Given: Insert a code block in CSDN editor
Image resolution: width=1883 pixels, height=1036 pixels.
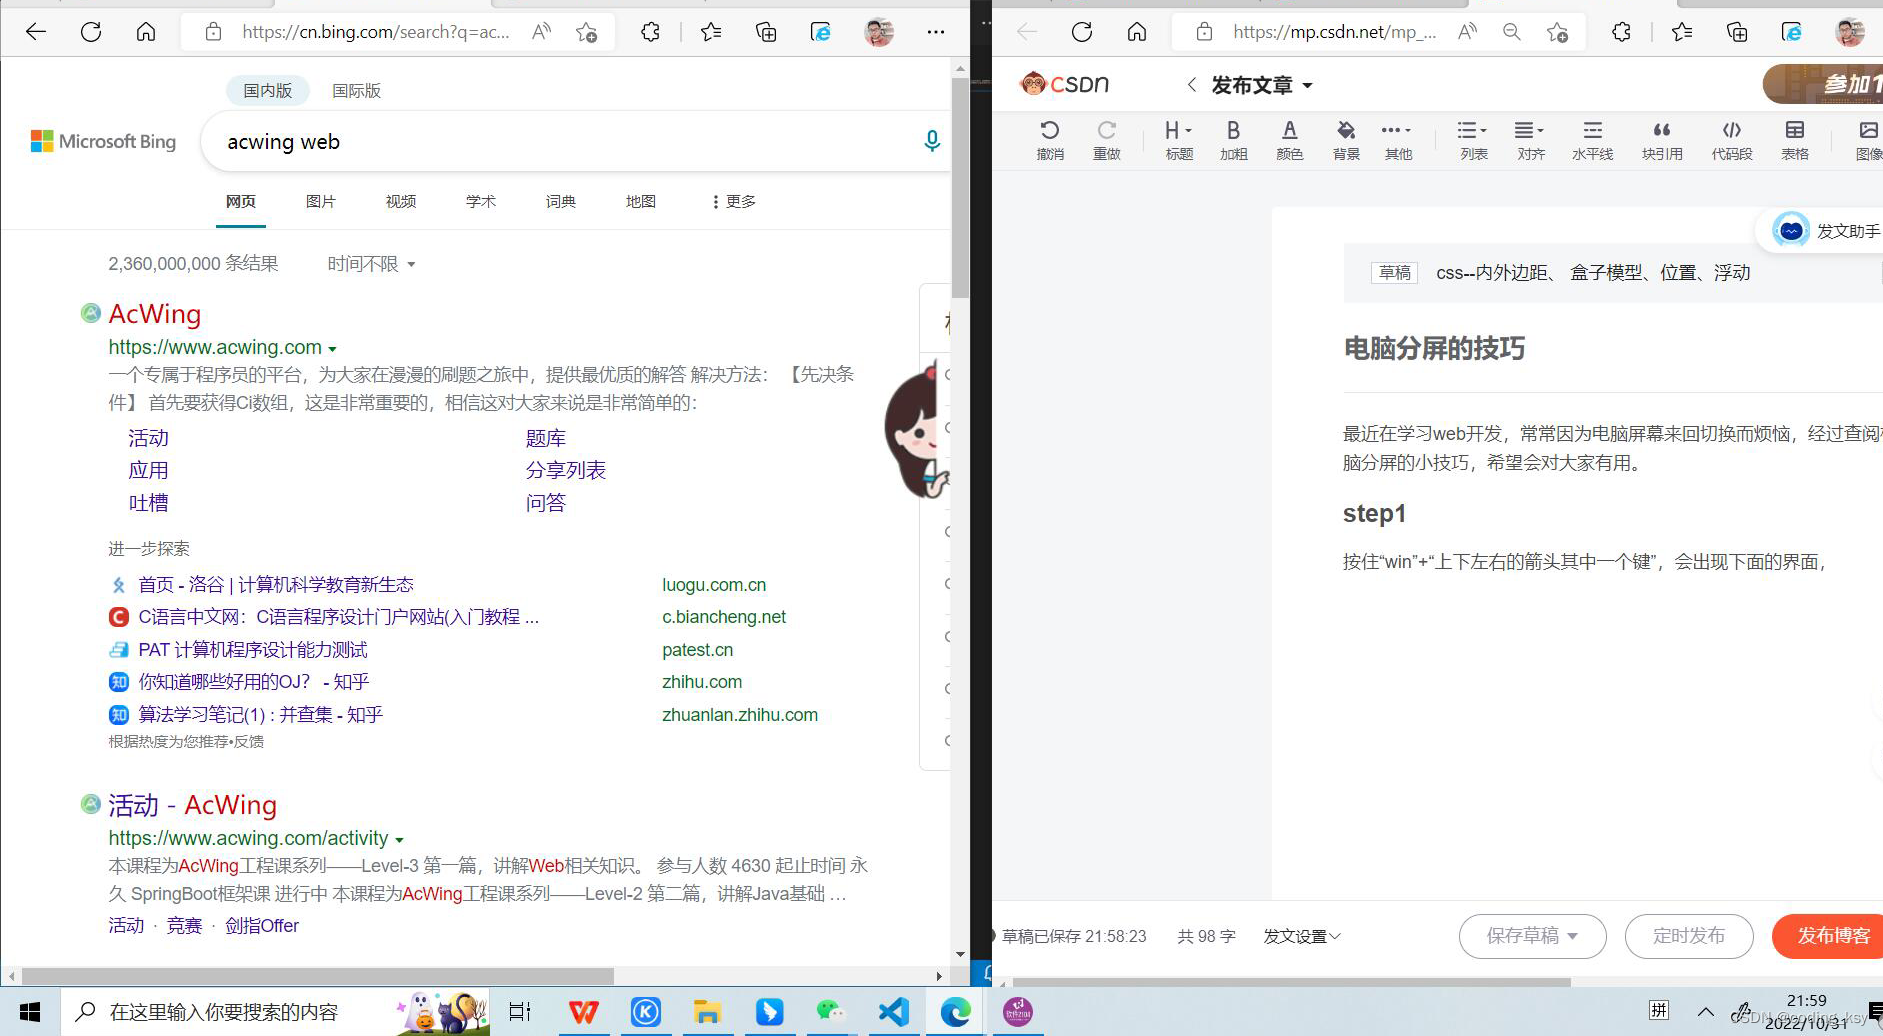Looking at the screenshot, I should [x=1732, y=140].
